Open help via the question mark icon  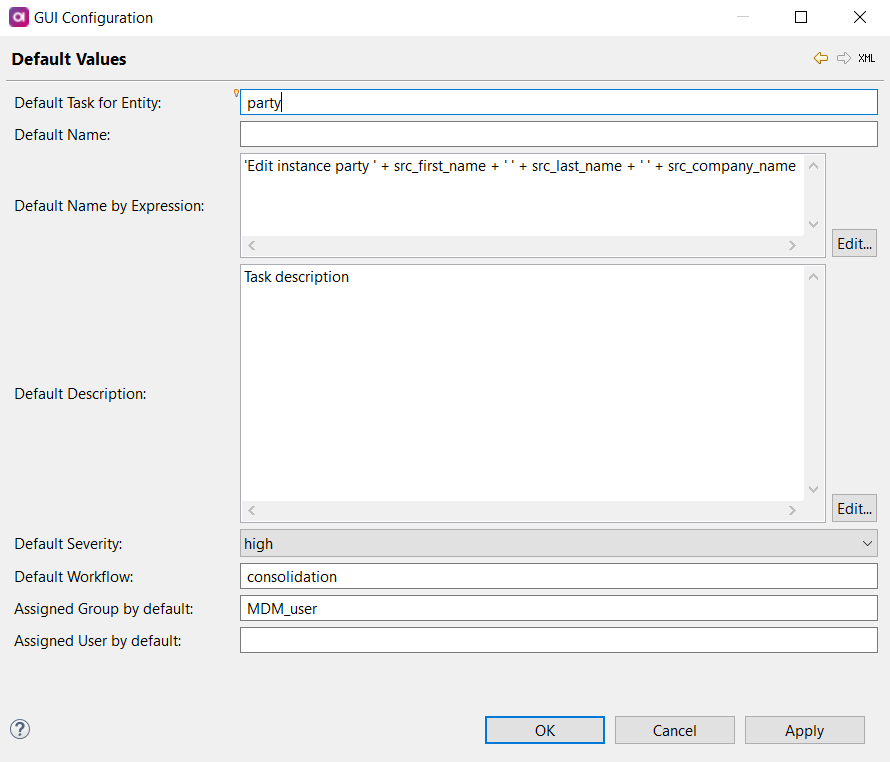19,730
